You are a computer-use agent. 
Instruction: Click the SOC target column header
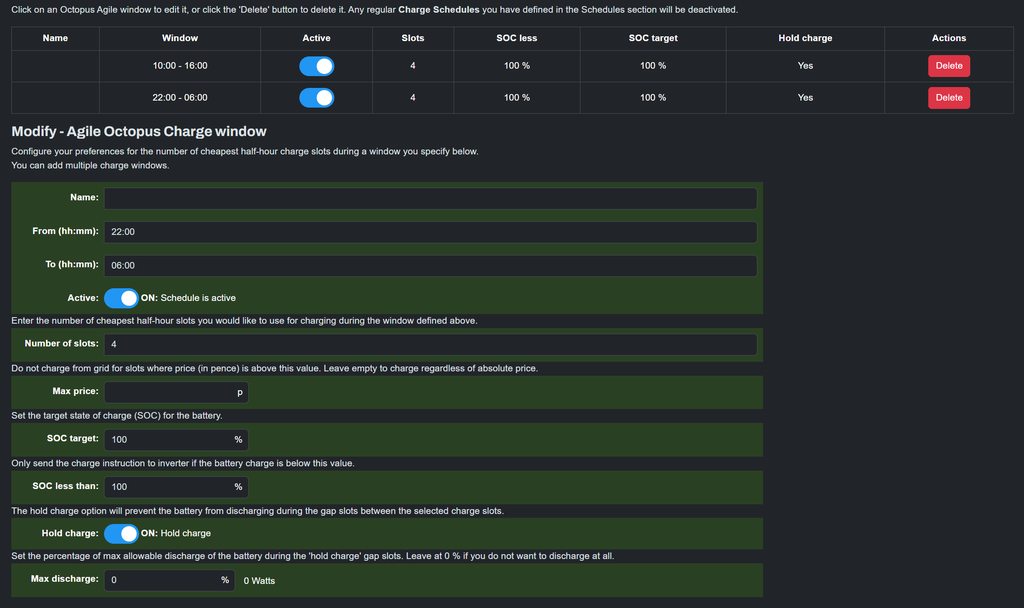(653, 38)
